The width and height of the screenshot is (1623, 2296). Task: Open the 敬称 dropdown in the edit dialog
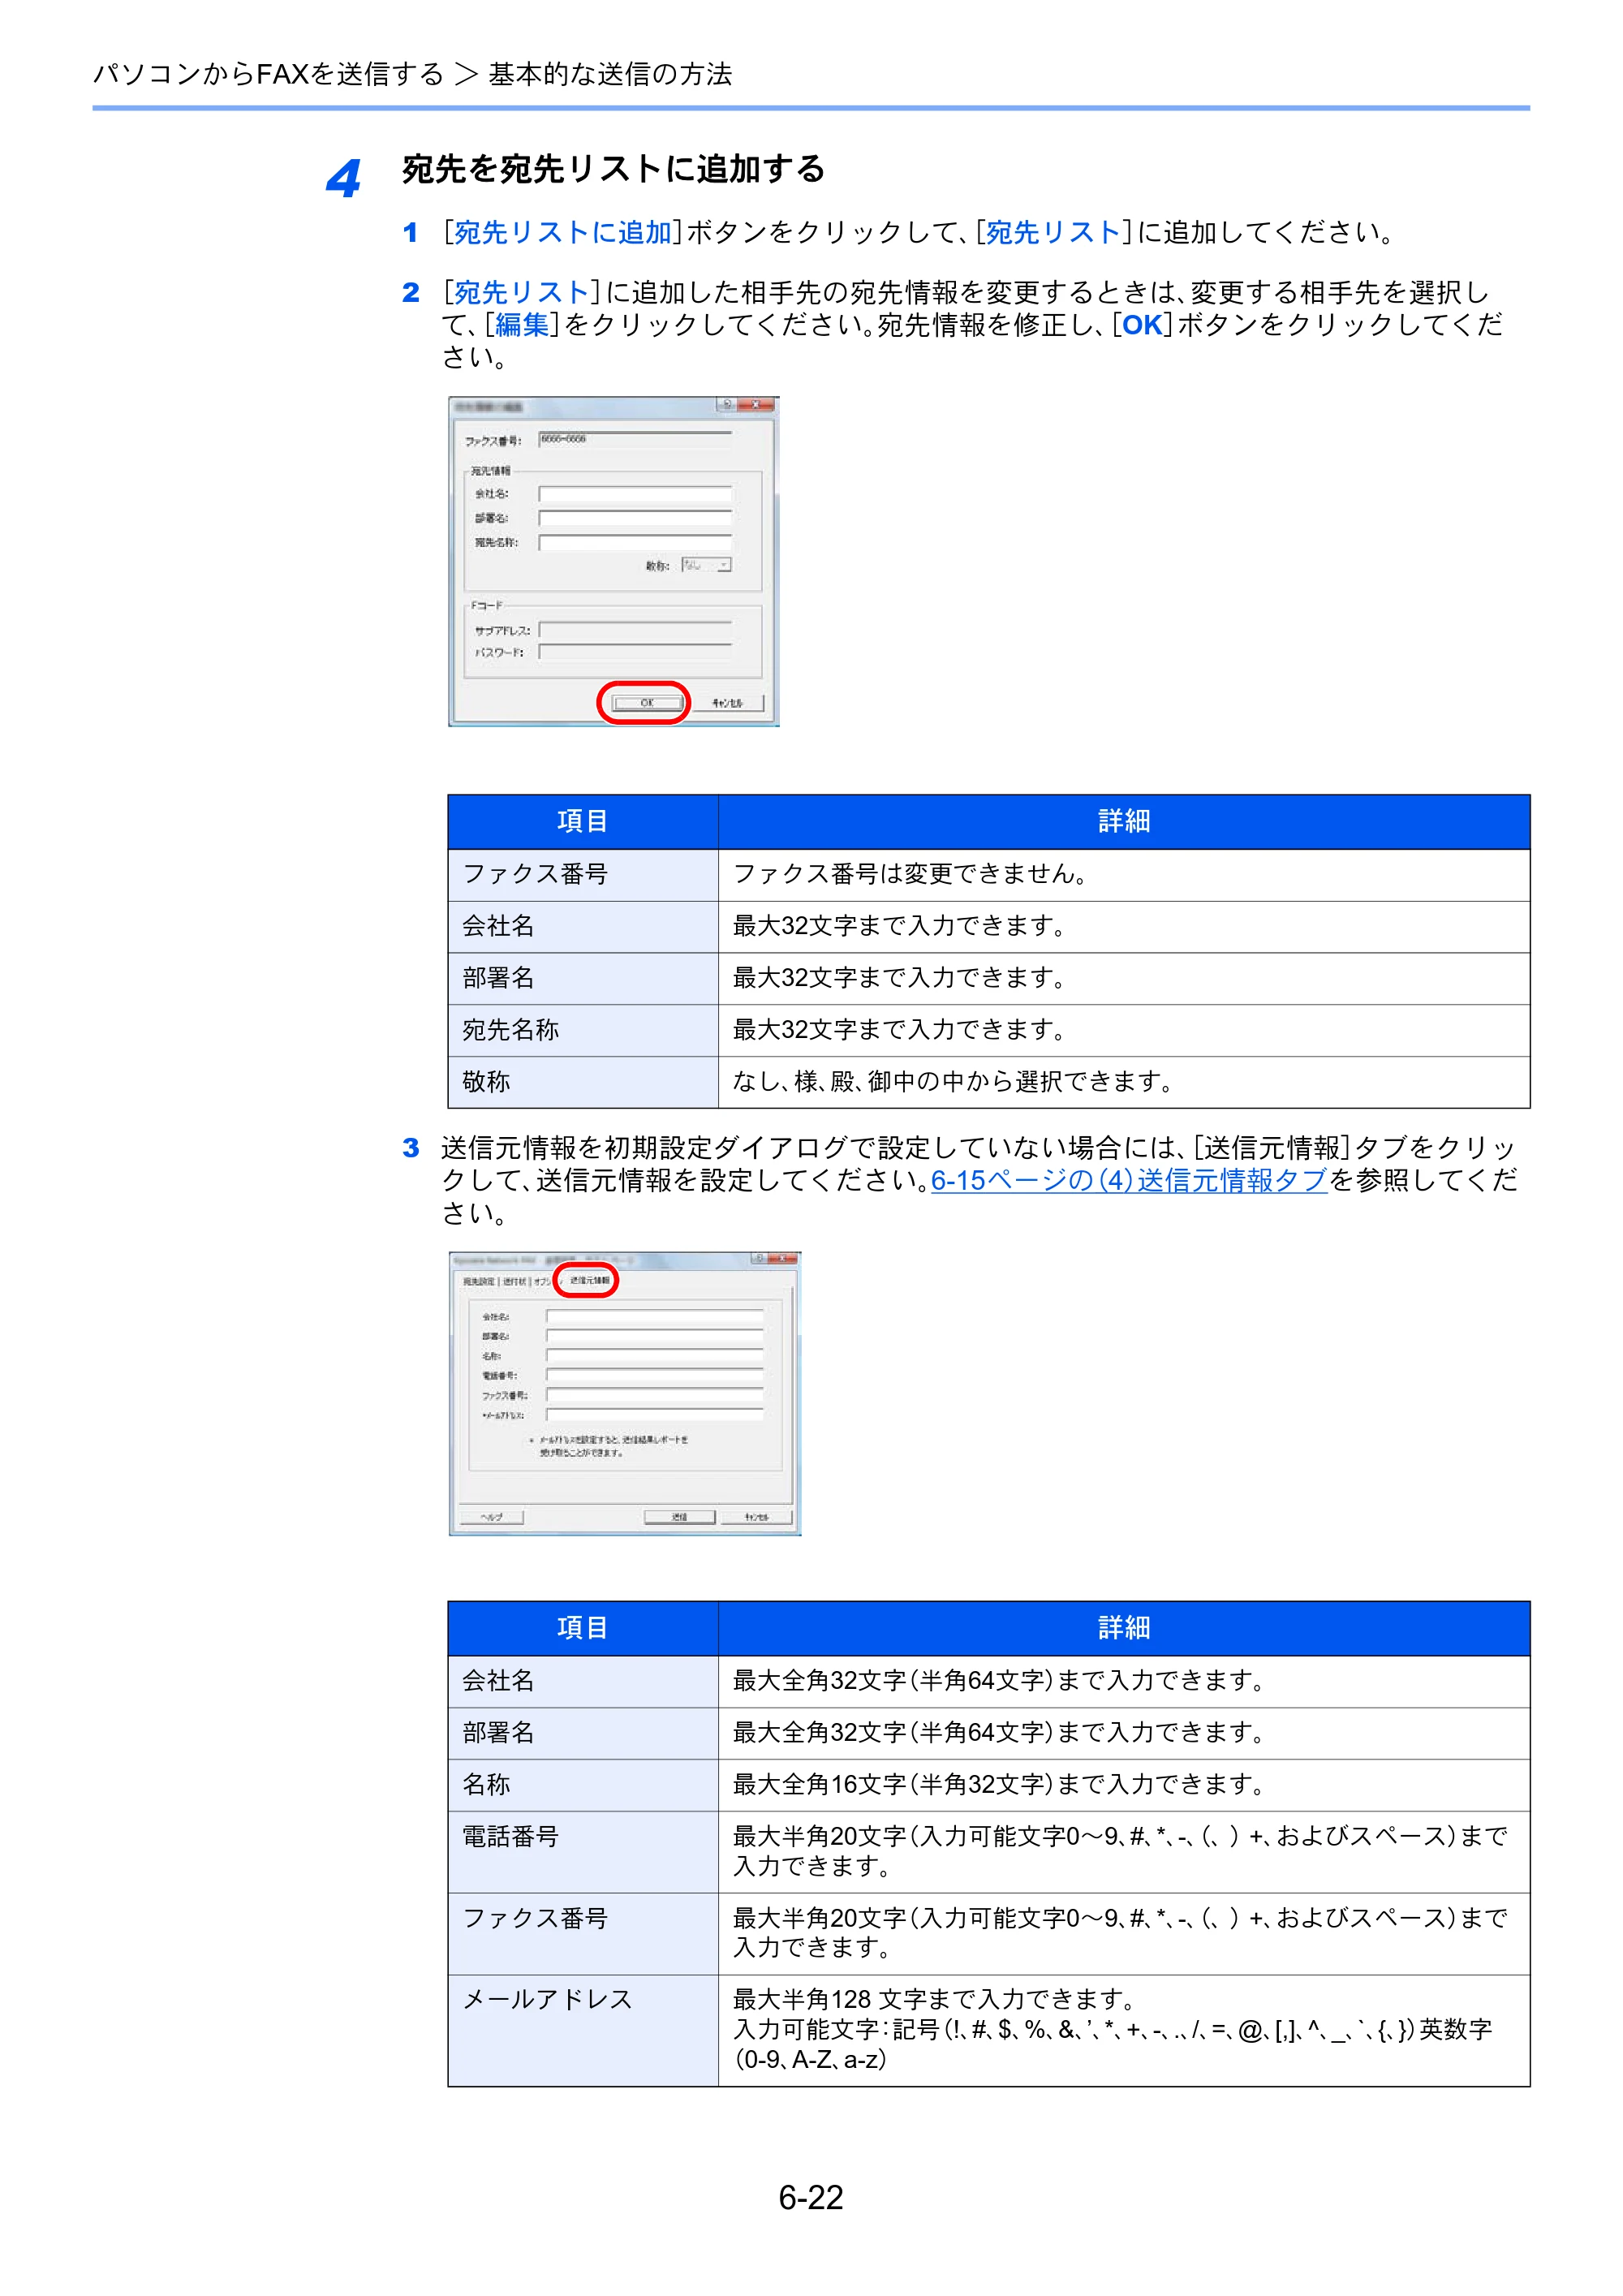click(x=706, y=565)
